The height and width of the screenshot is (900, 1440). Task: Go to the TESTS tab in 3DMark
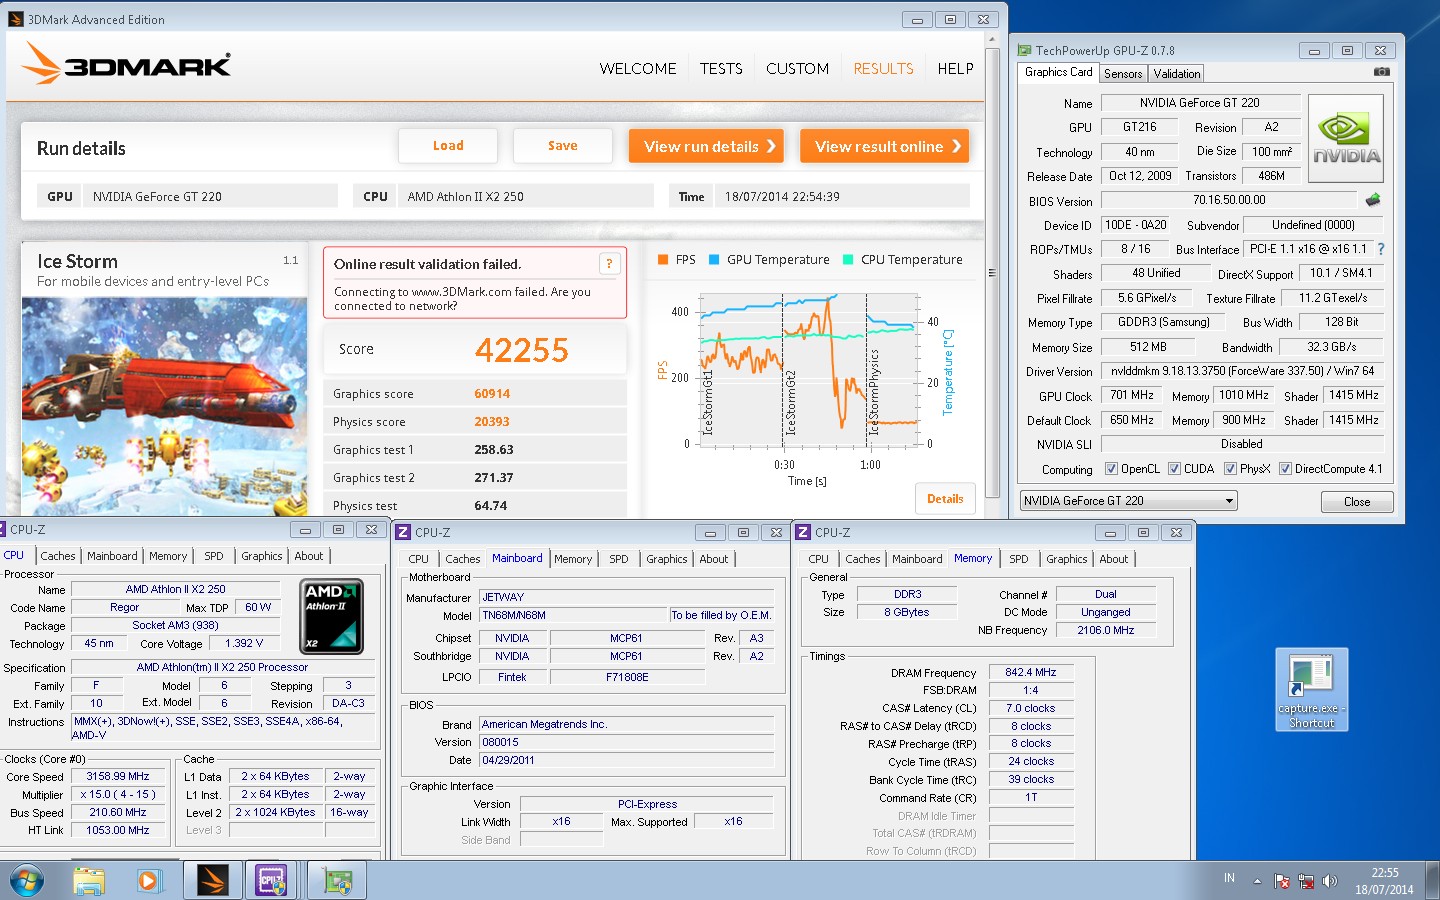[x=721, y=69]
